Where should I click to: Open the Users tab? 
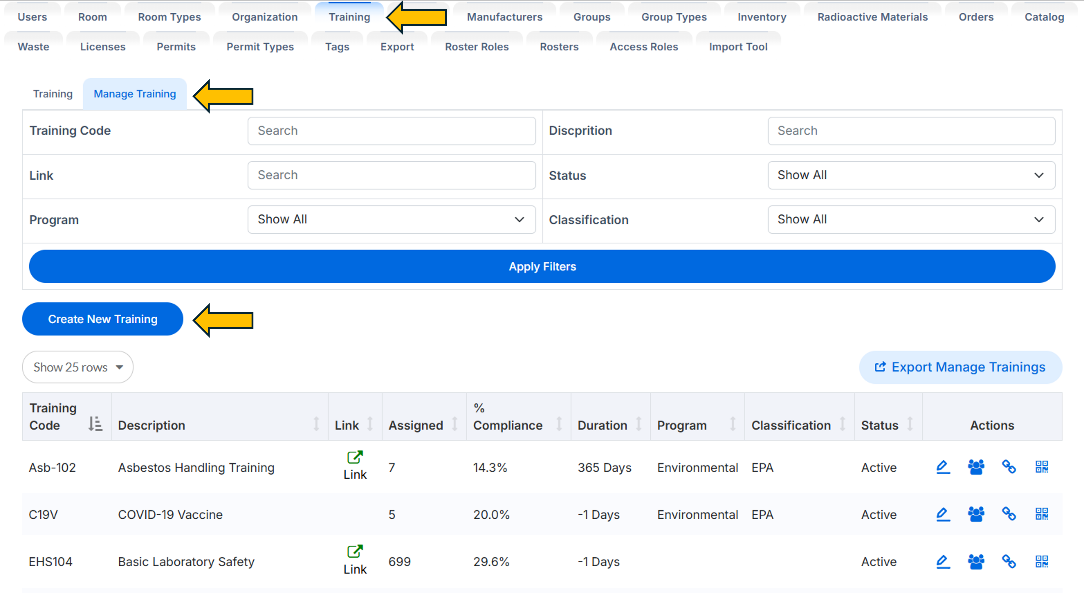(x=32, y=17)
